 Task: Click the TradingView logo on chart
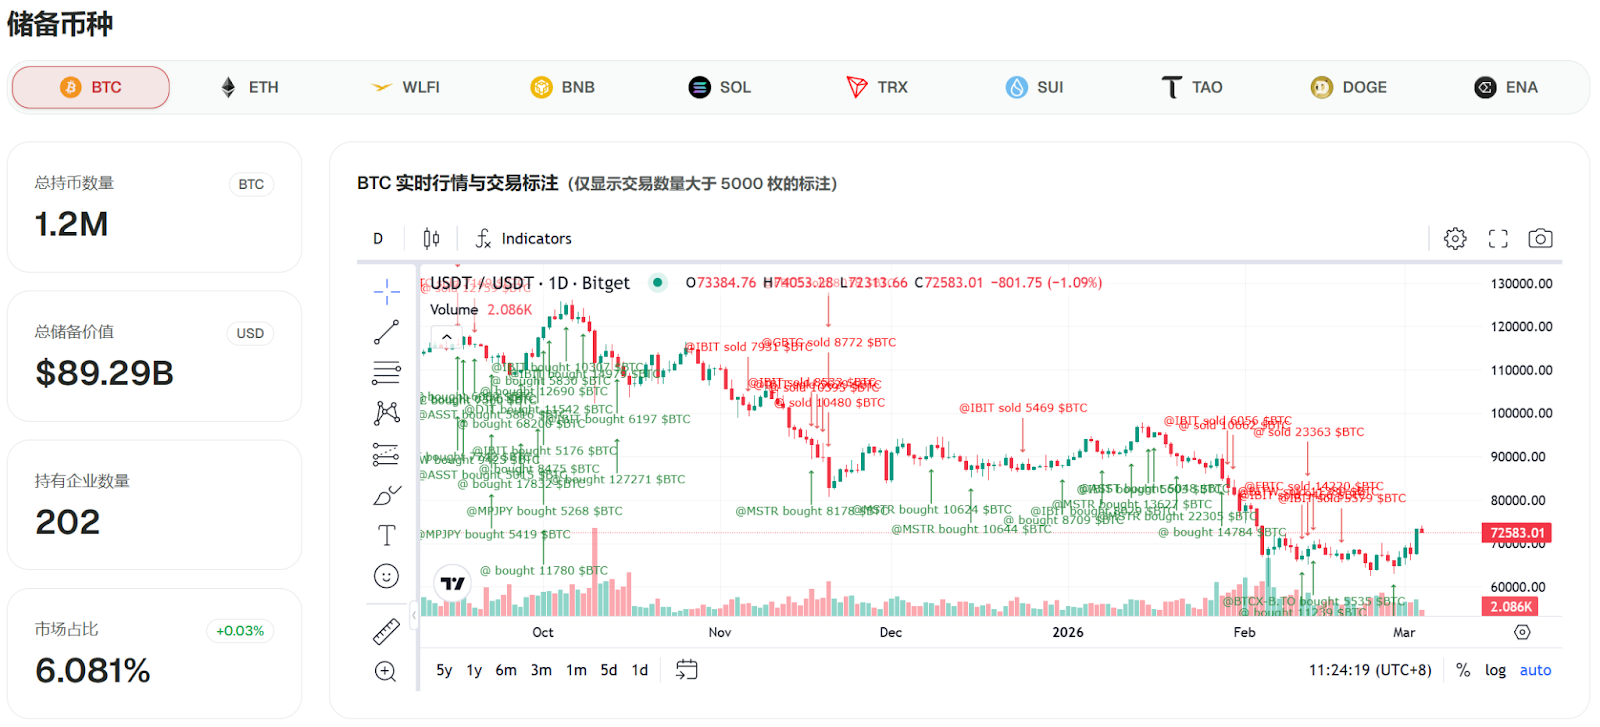tap(452, 583)
